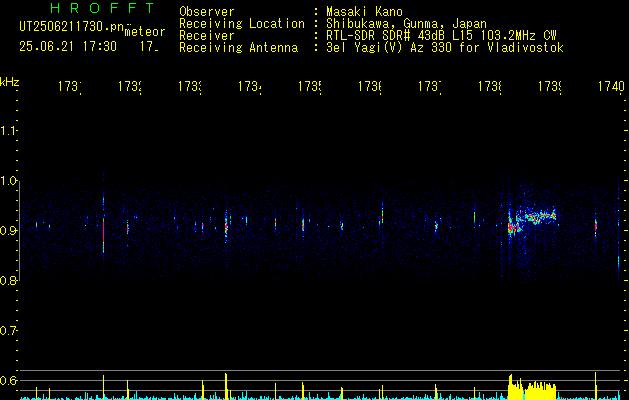Image resolution: width=629 pixels, height=400 pixels.
Task: Click the kHz axis unit label
Action: tap(9, 83)
